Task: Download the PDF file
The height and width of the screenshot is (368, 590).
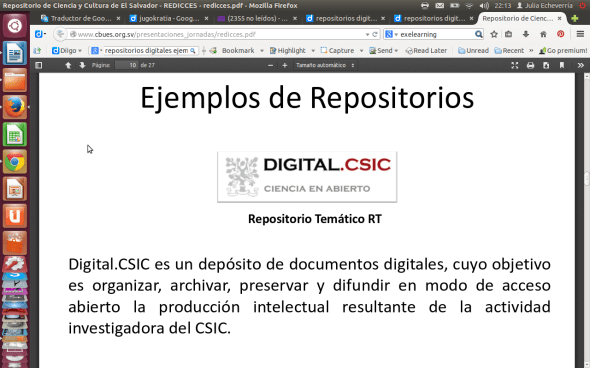Action: tap(546, 65)
